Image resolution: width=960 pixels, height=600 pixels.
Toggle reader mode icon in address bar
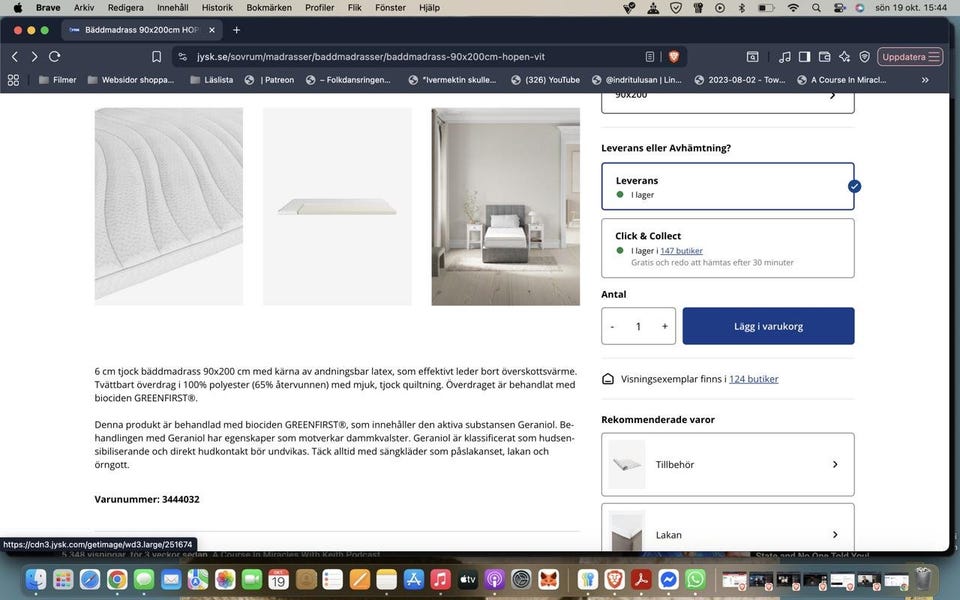[650, 57]
